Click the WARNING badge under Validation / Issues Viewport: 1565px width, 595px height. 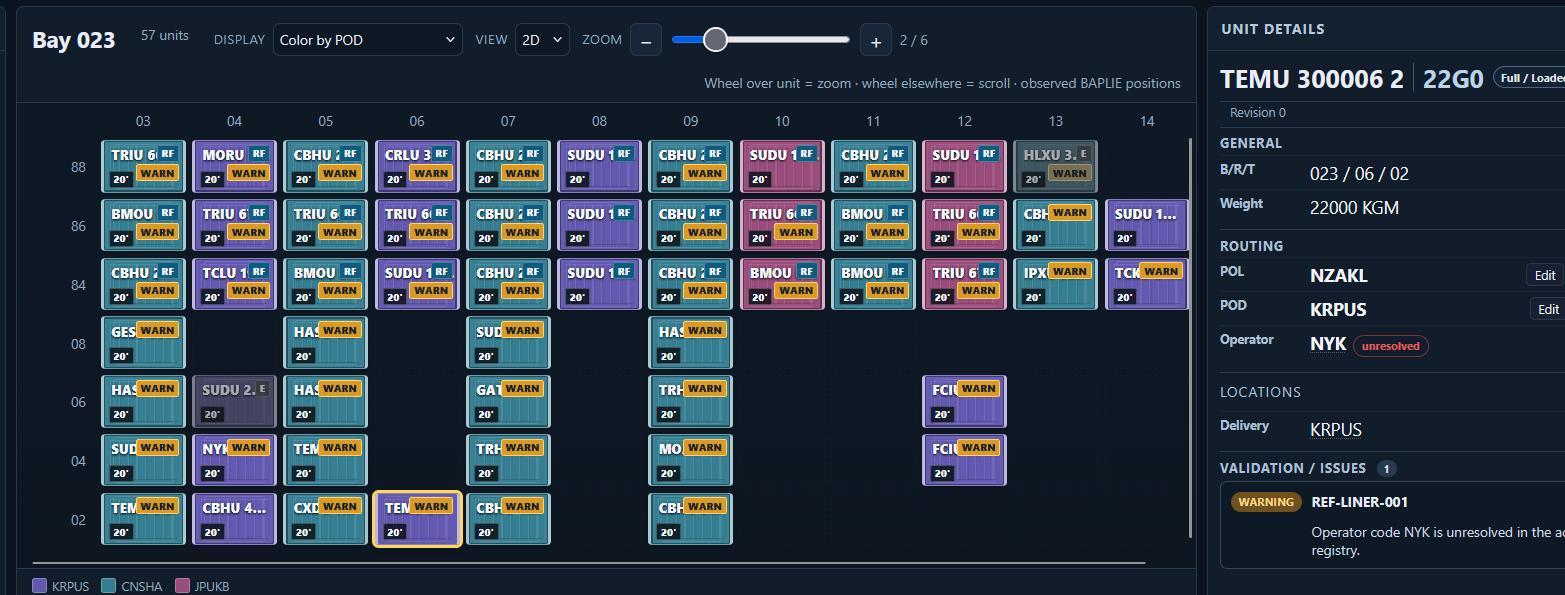tap(1266, 502)
